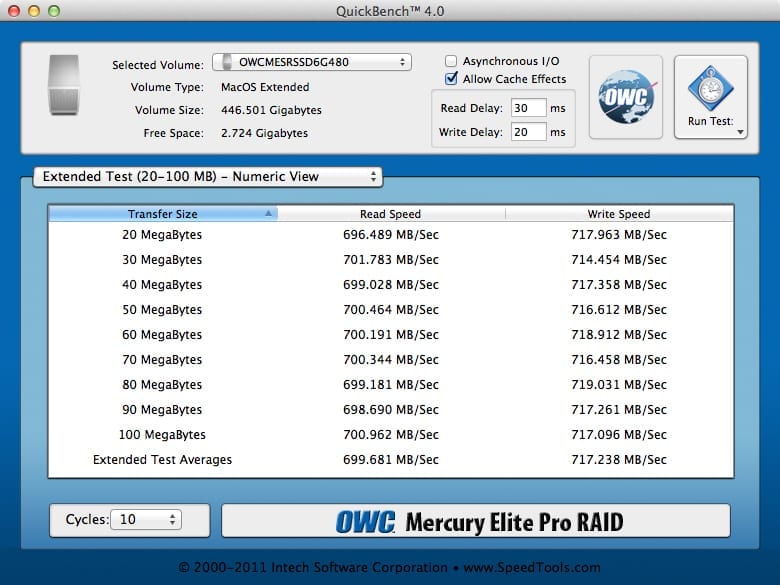This screenshot has width=780, height=585.
Task: Select the Extended Test Averages row
Action: tap(390, 460)
